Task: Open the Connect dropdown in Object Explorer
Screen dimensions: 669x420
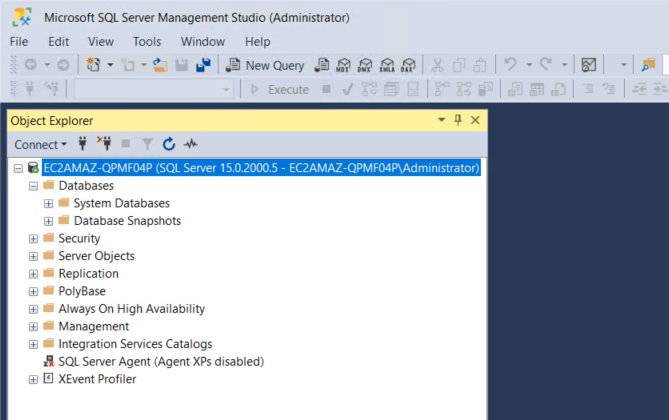Action: coord(41,144)
